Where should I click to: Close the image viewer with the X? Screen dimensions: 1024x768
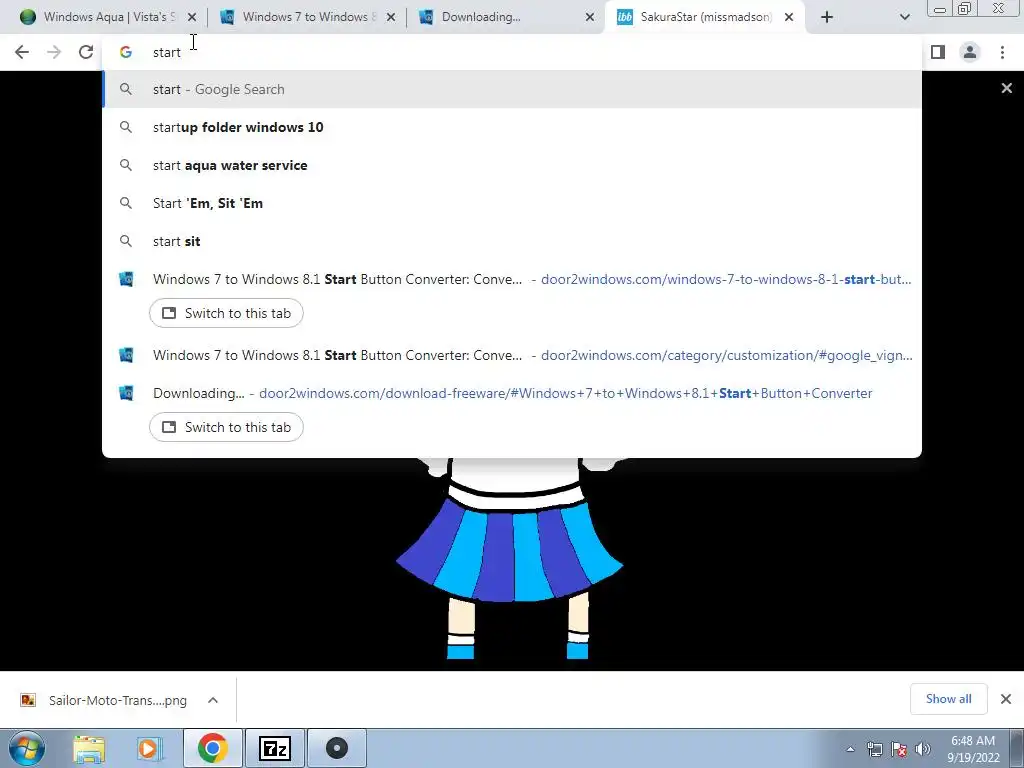coord(1006,88)
